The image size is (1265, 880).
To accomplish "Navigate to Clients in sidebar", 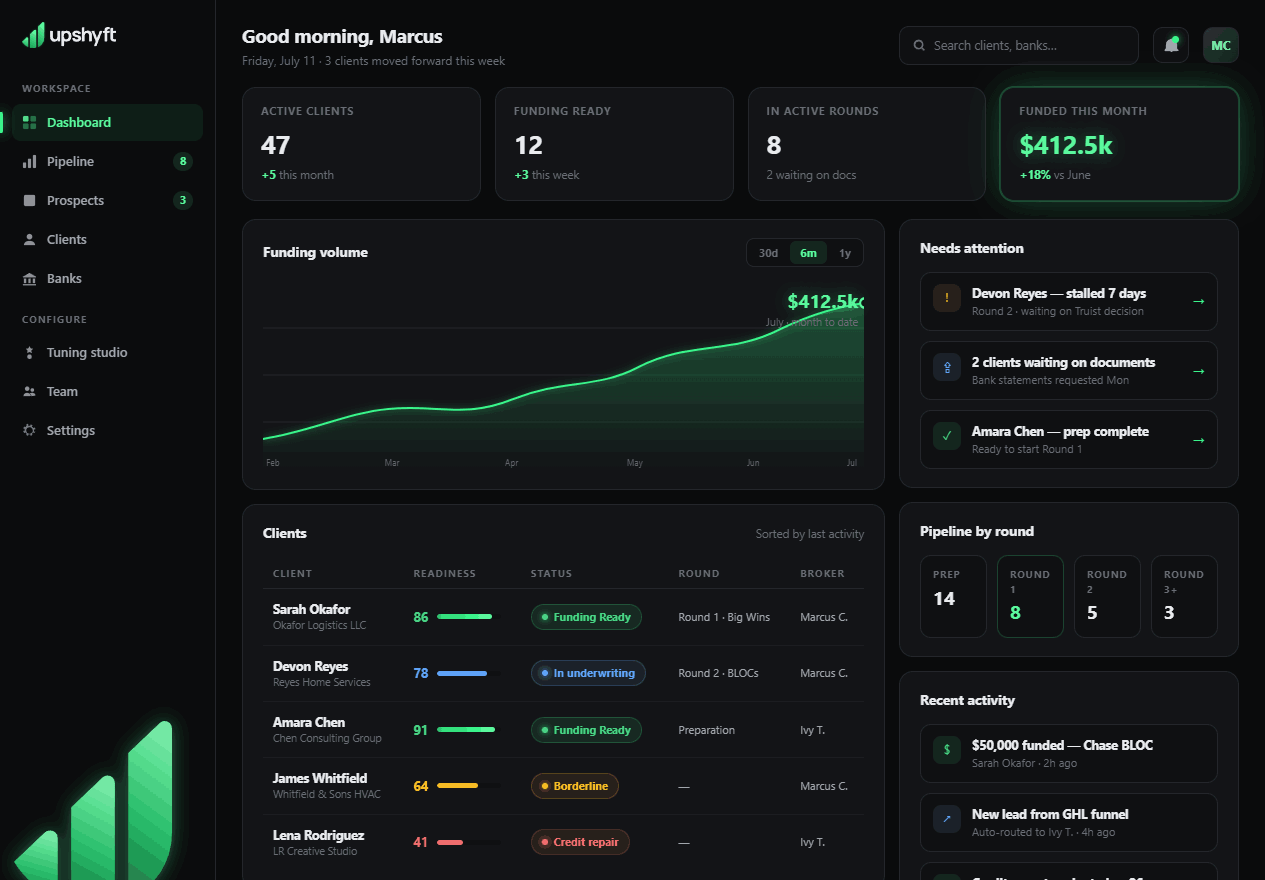I will coord(108,239).
